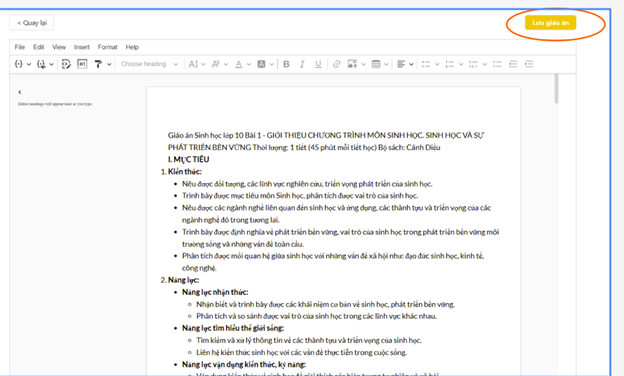
Task: Click the multi-level list icon
Action: point(473,64)
